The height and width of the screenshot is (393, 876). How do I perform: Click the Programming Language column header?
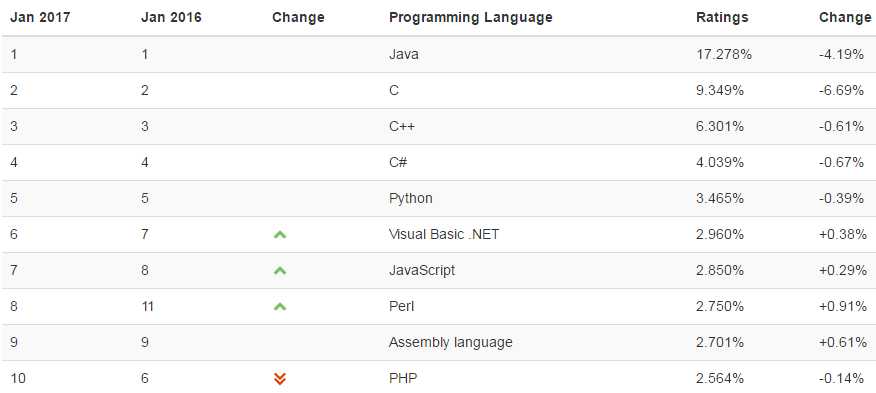pyautogui.click(x=470, y=17)
